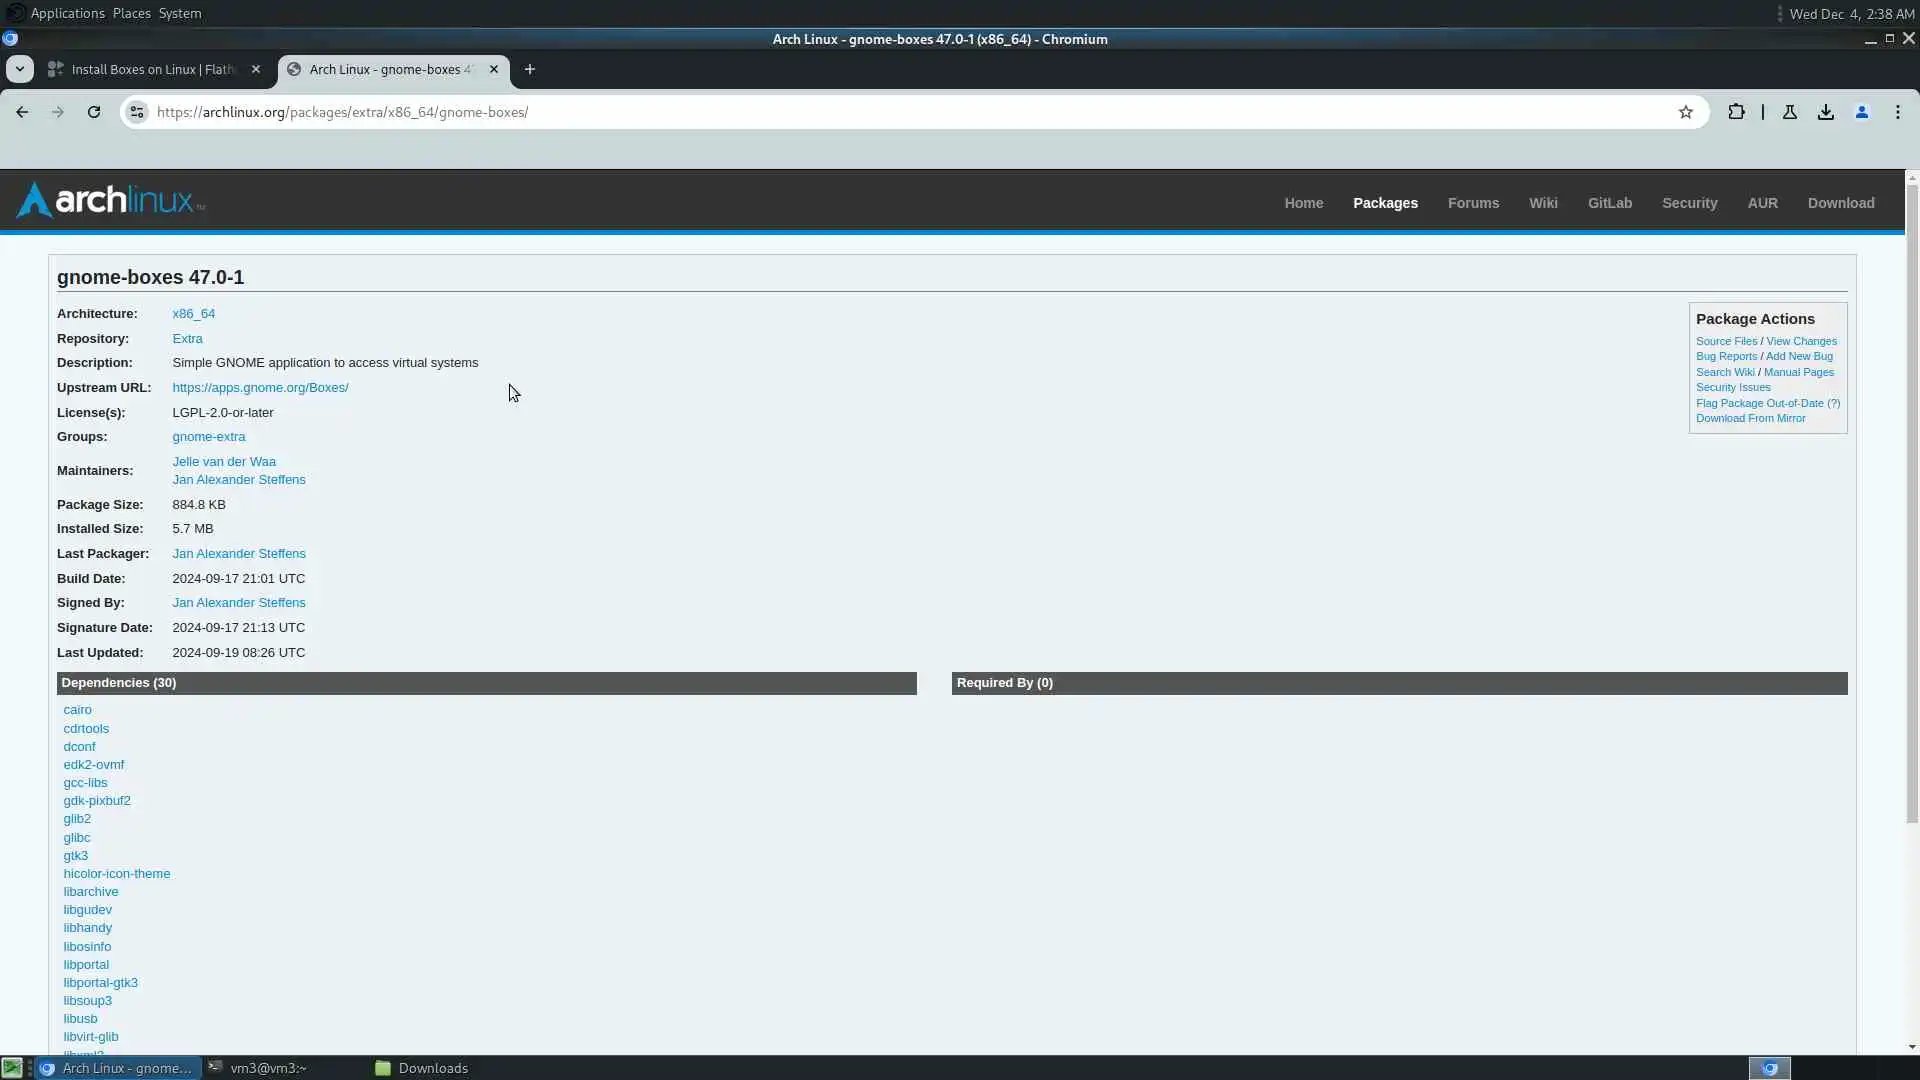This screenshot has height=1080, width=1920.
Task: Open Chromium three-dot menu
Action: pos(1898,112)
